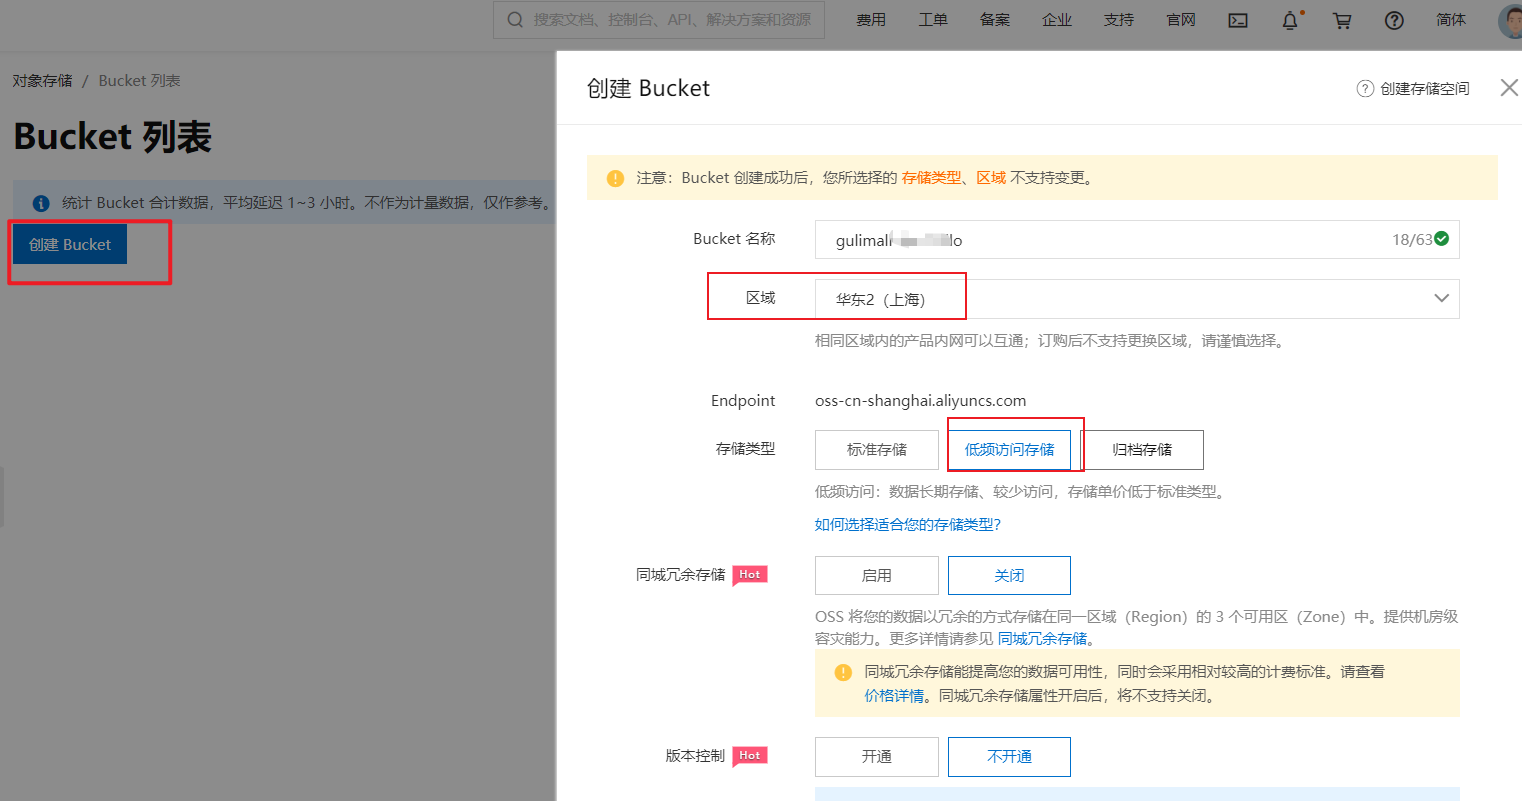
Task: Select 低频访问存储 storage type
Action: point(1009,450)
